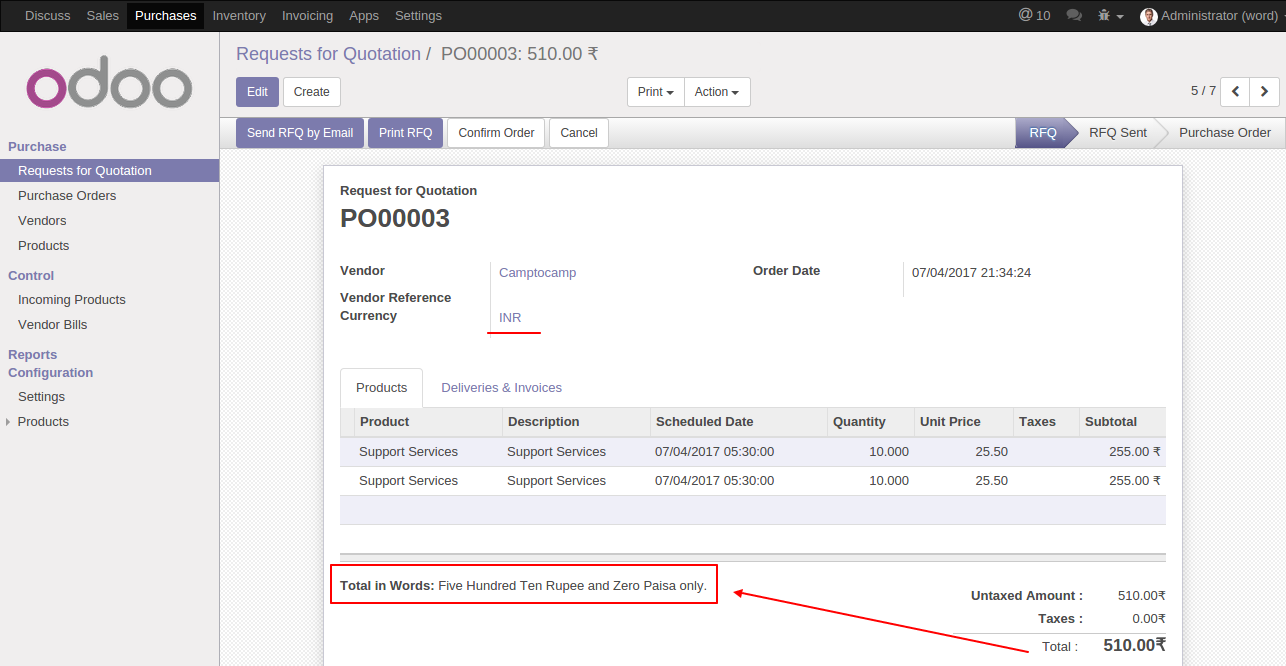Open Incoming Products in sidebar
The width and height of the screenshot is (1286, 666).
[72, 300]
